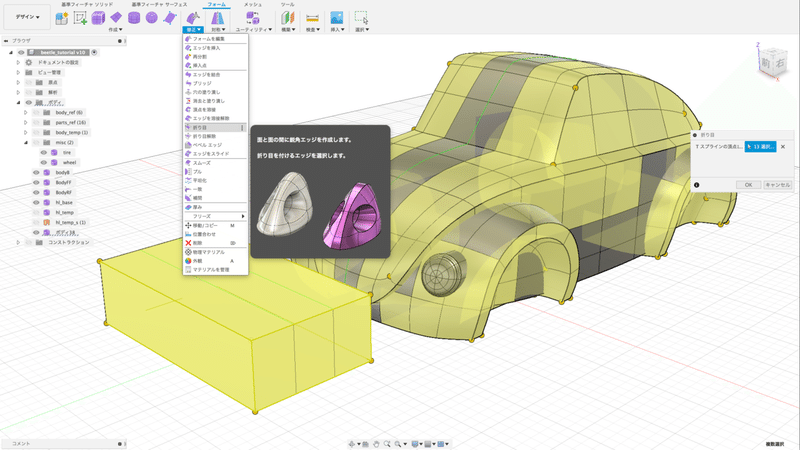This screenshot has height=450, width=800.
Task: Click the Symmetry (対称) tool icon
Action: point(218,18)
